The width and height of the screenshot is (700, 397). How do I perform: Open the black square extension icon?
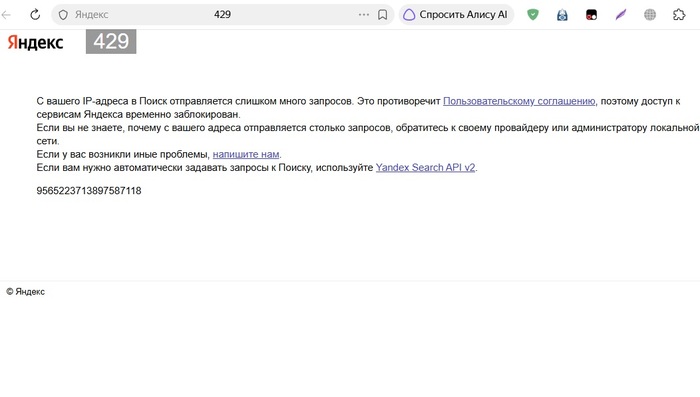592,15
